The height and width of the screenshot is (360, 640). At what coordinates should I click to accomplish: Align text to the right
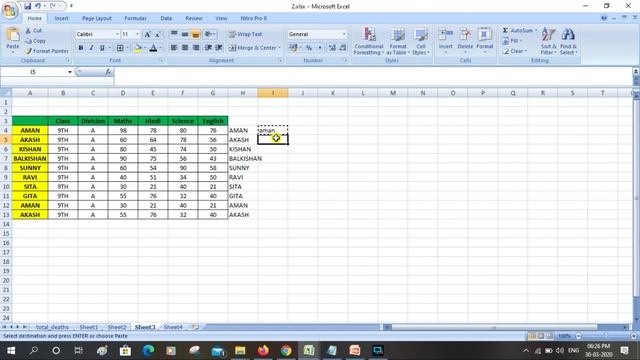[x=196, y=48]
